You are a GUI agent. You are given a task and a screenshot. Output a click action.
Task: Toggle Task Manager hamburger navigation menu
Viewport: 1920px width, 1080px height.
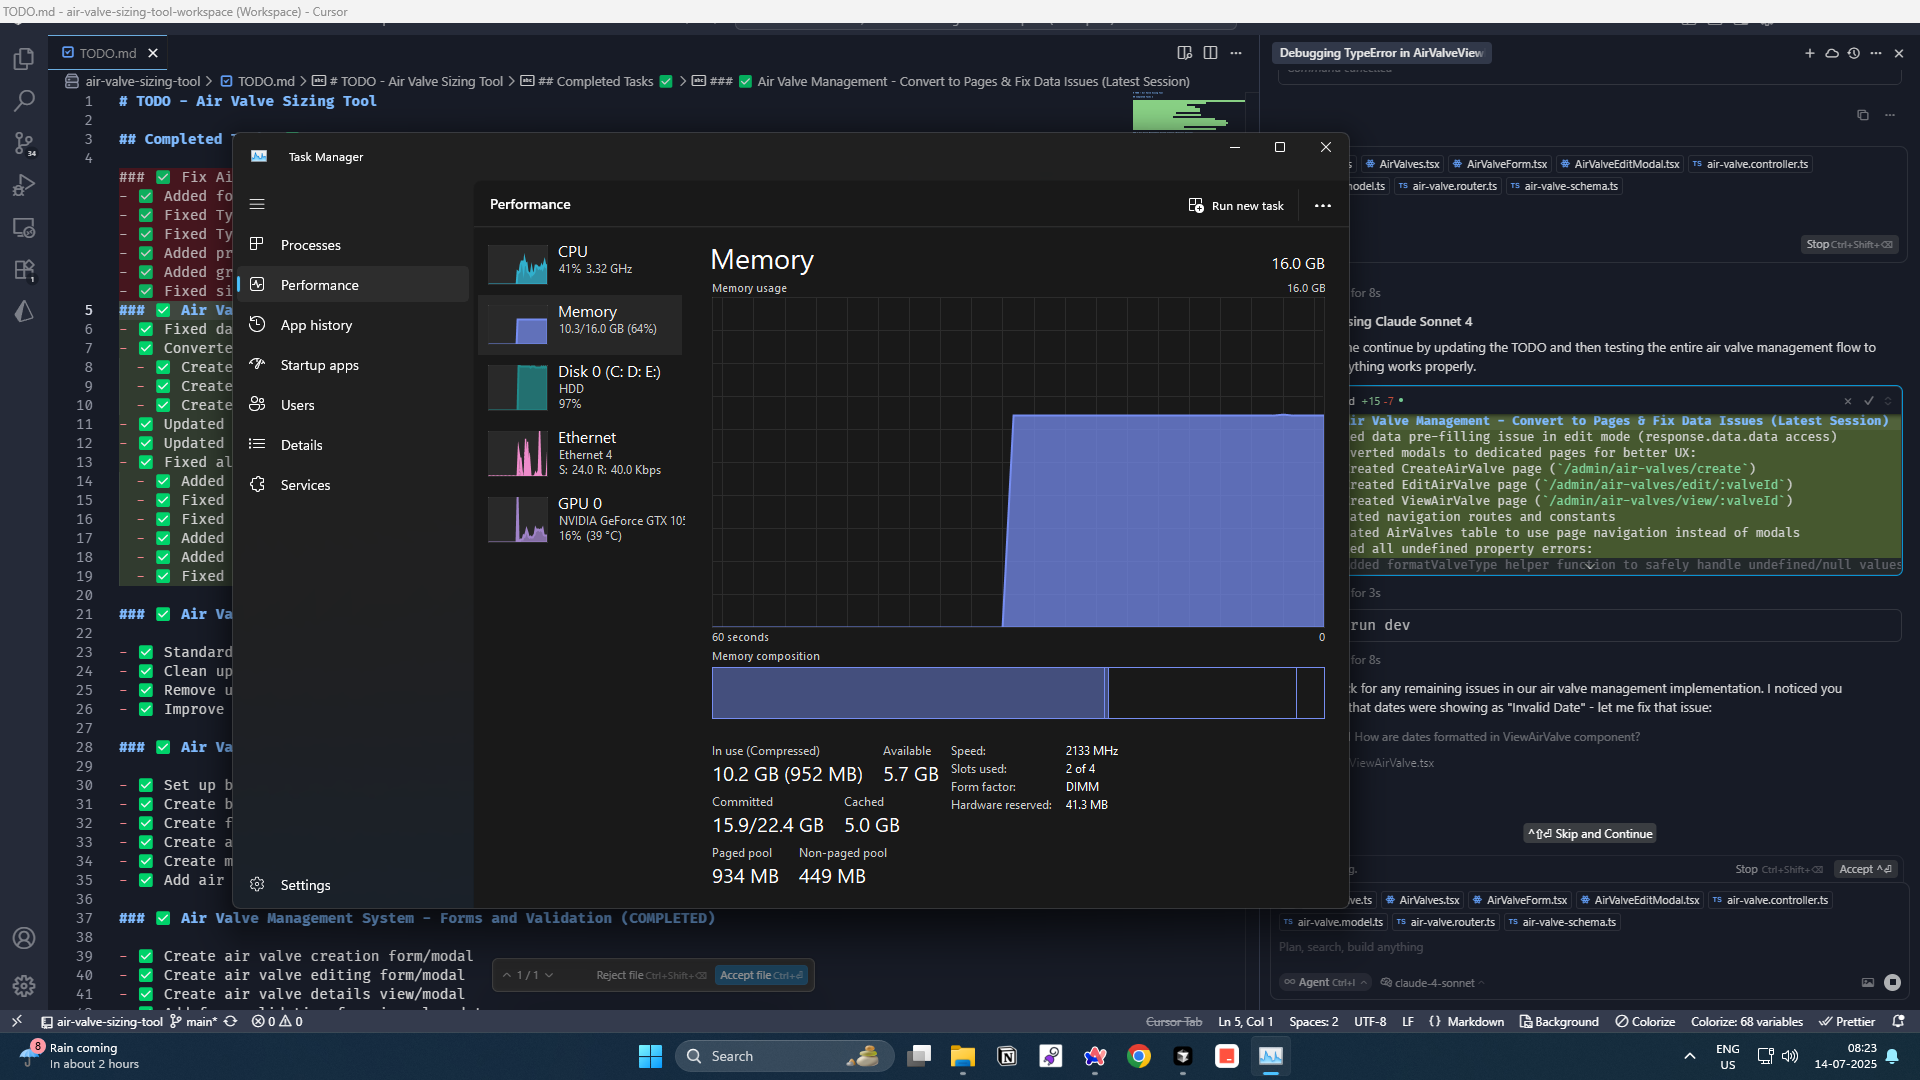257,204
